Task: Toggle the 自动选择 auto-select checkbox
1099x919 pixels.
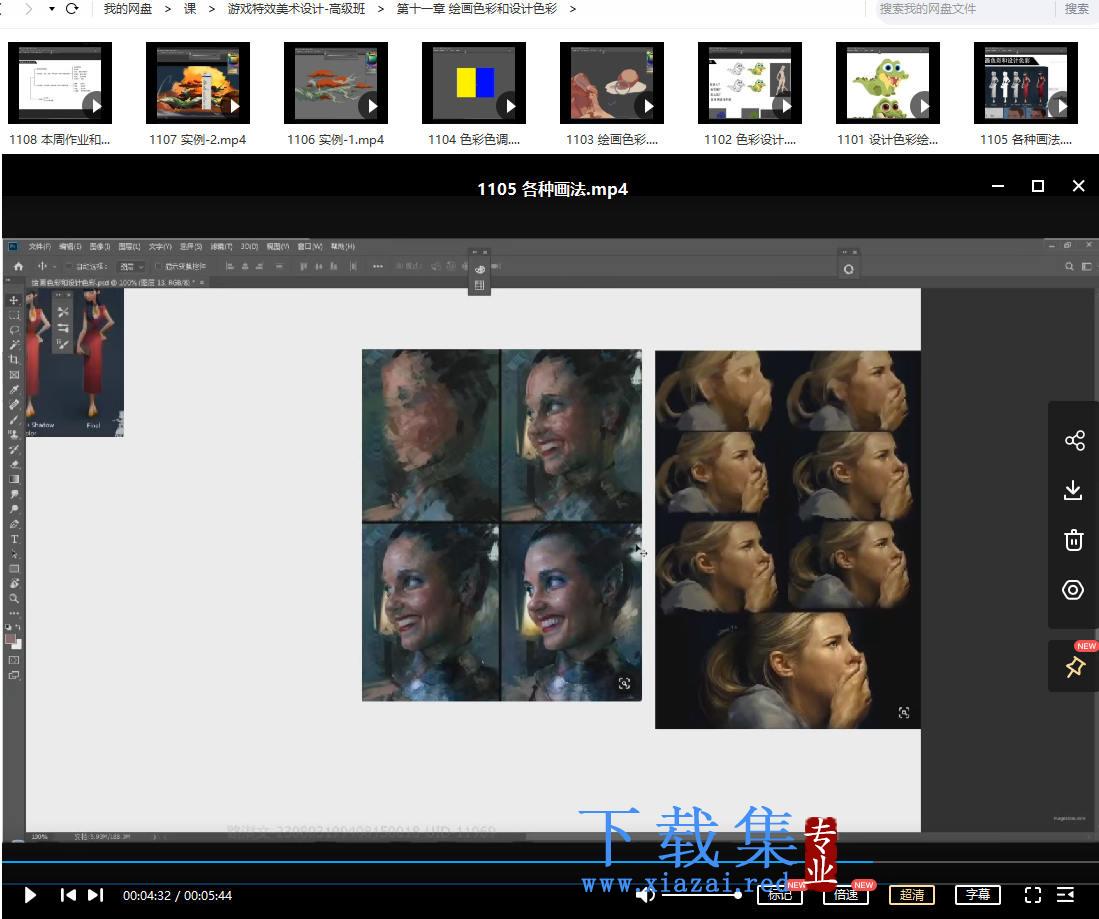Action: pyautogui.click(x=69, y=266)
